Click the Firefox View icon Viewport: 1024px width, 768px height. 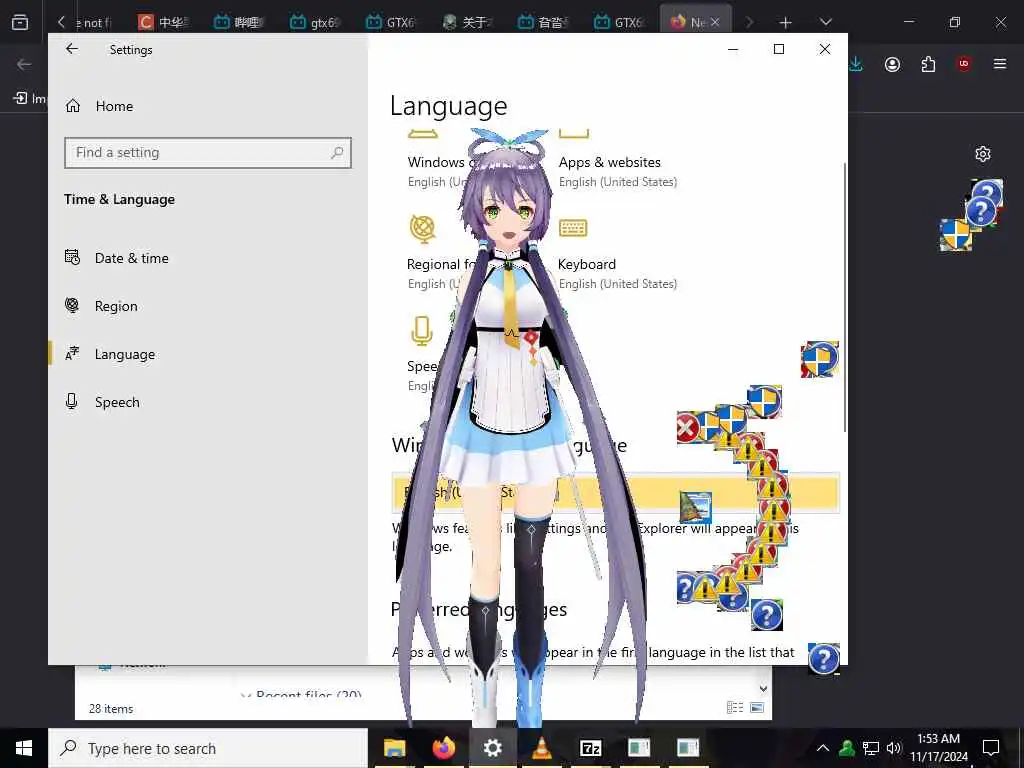tap(20, 23)
